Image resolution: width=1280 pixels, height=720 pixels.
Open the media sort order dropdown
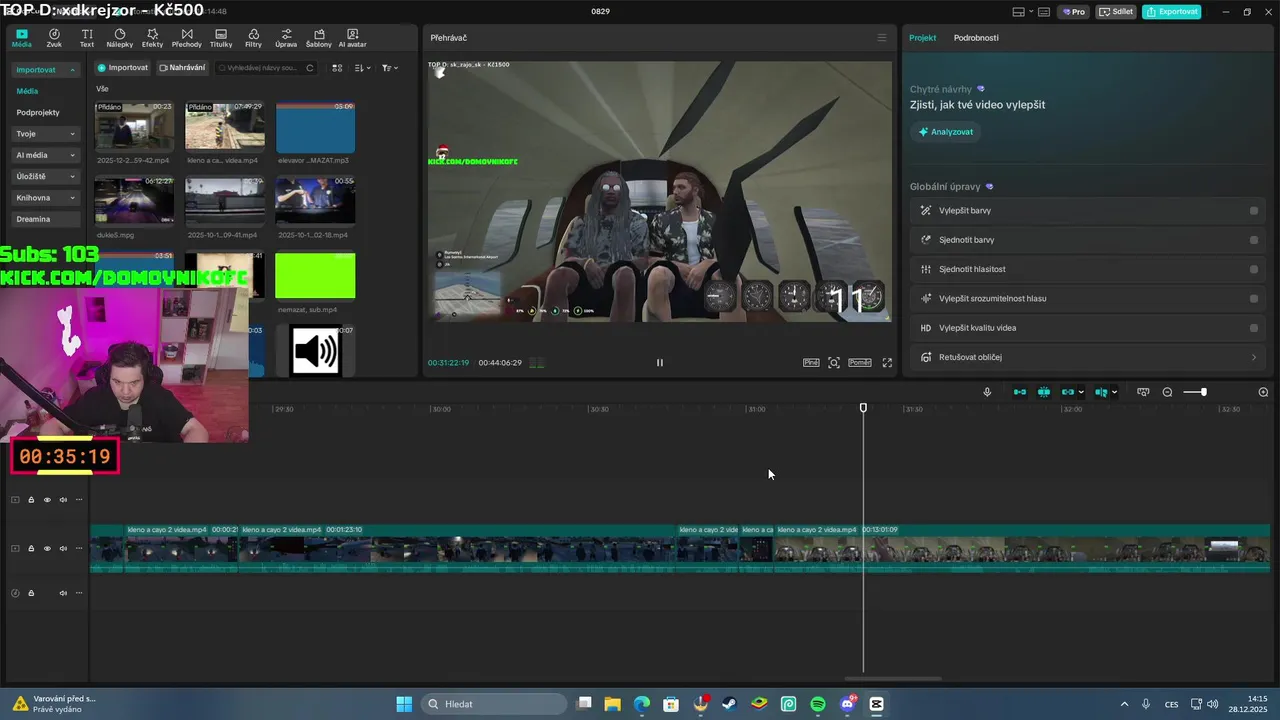click(x=363, y=68)
